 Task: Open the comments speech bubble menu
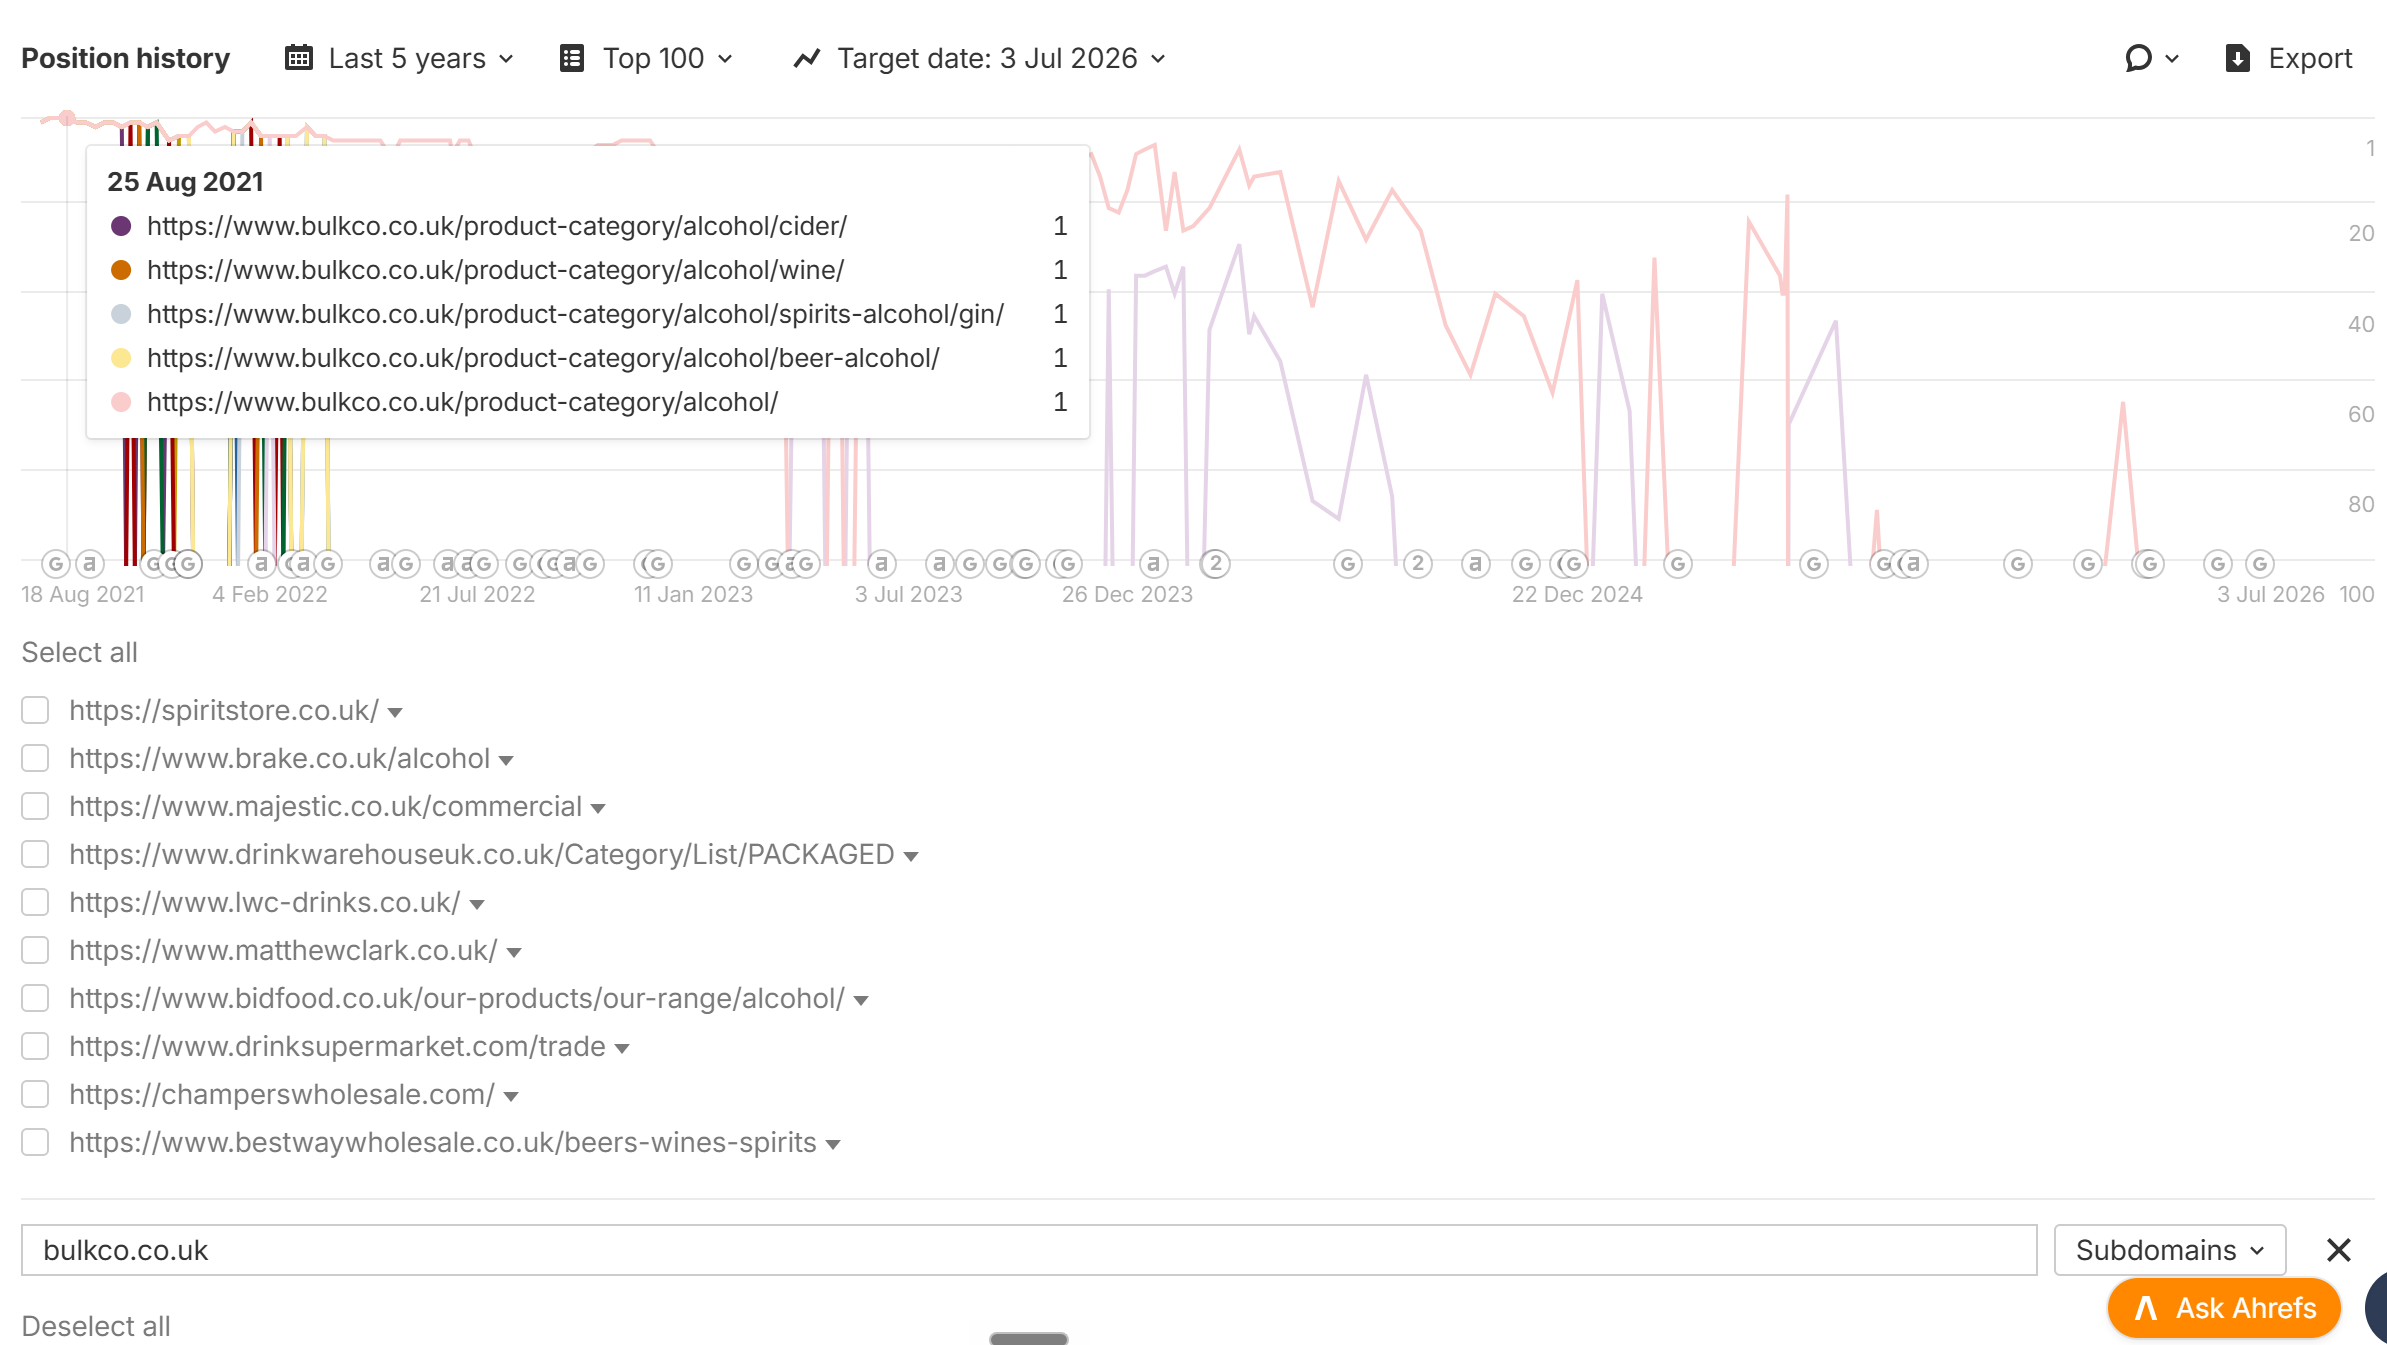coord(2152,58)
